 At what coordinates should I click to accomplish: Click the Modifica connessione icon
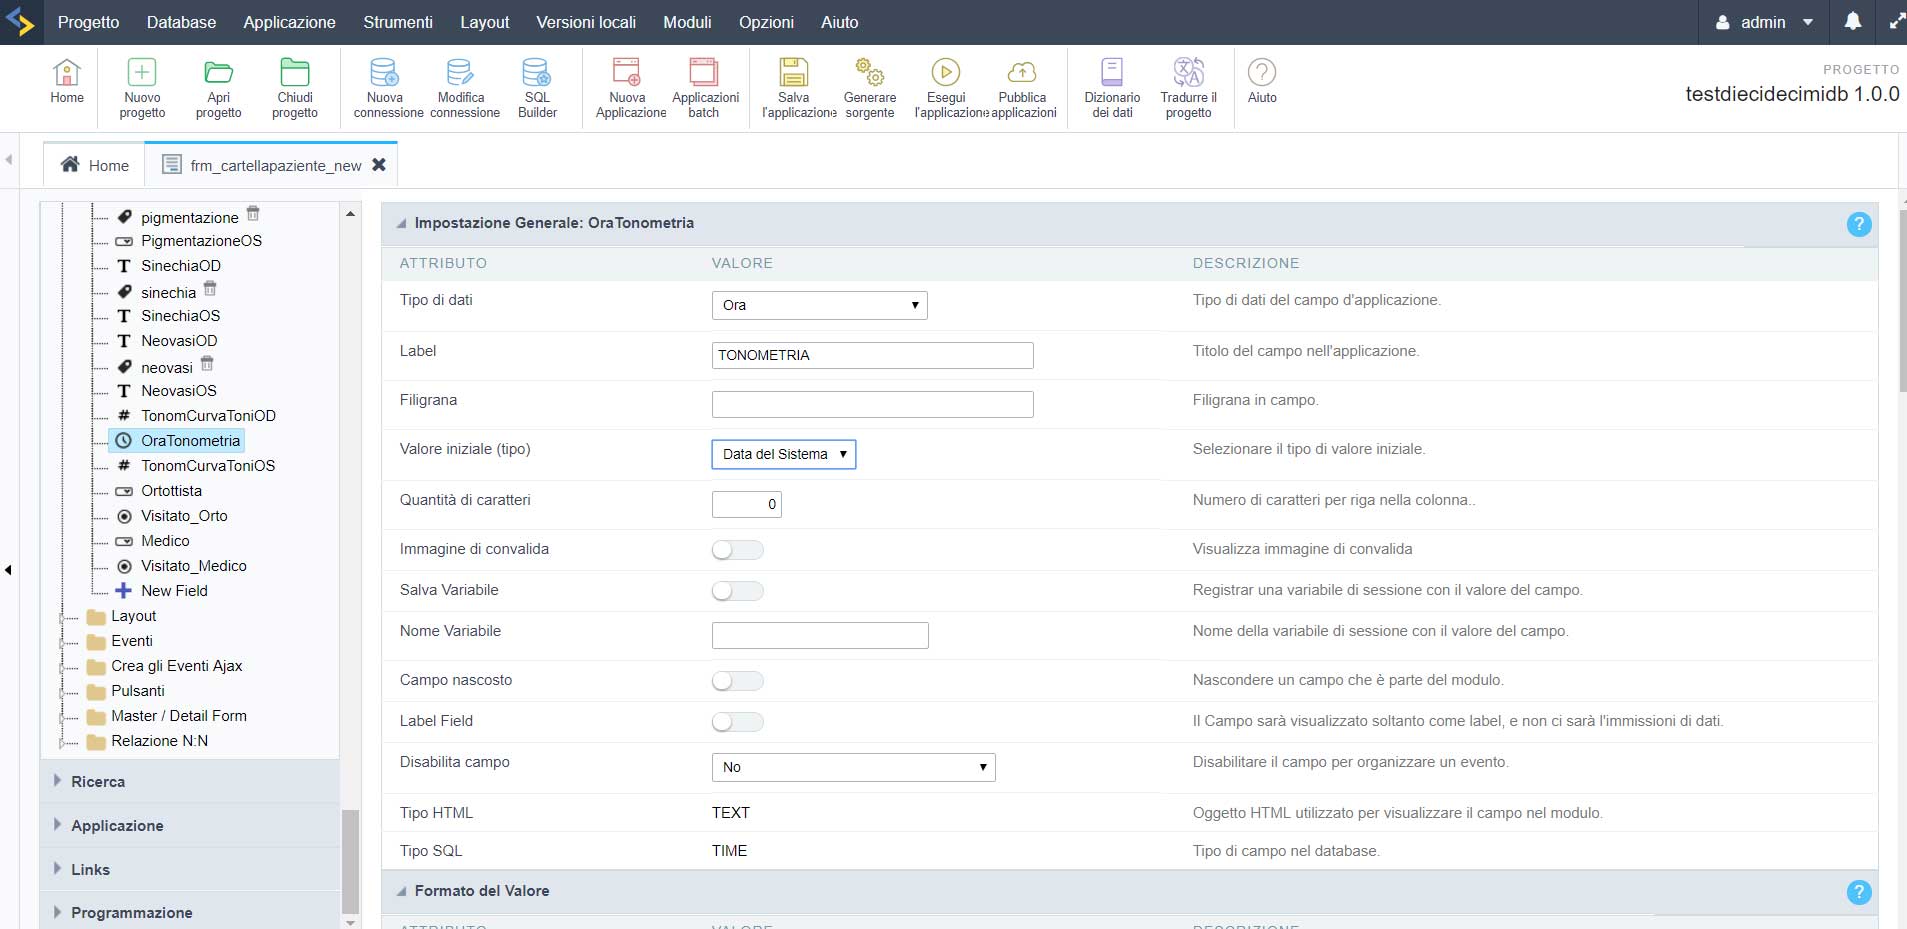coord(461,88)
